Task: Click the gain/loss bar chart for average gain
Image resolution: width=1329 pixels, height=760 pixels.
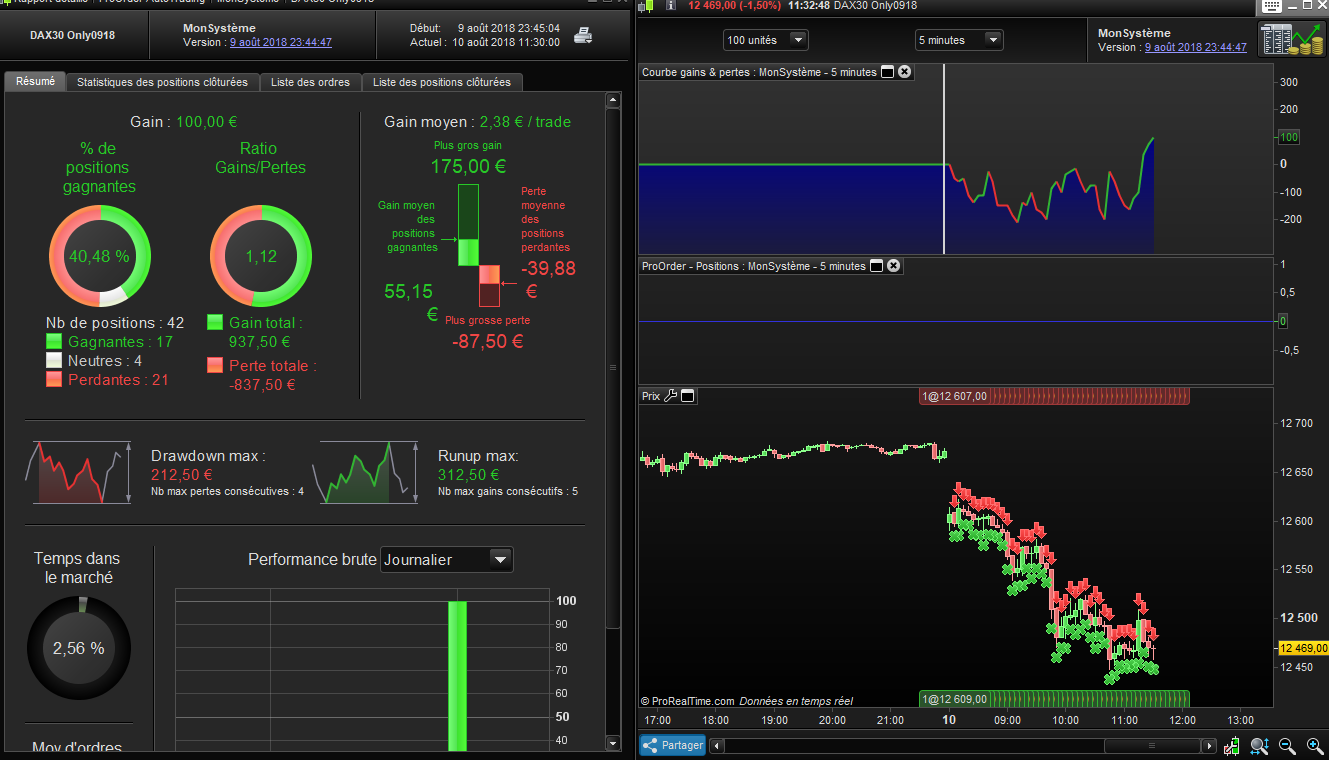Action: pos(478,245)
